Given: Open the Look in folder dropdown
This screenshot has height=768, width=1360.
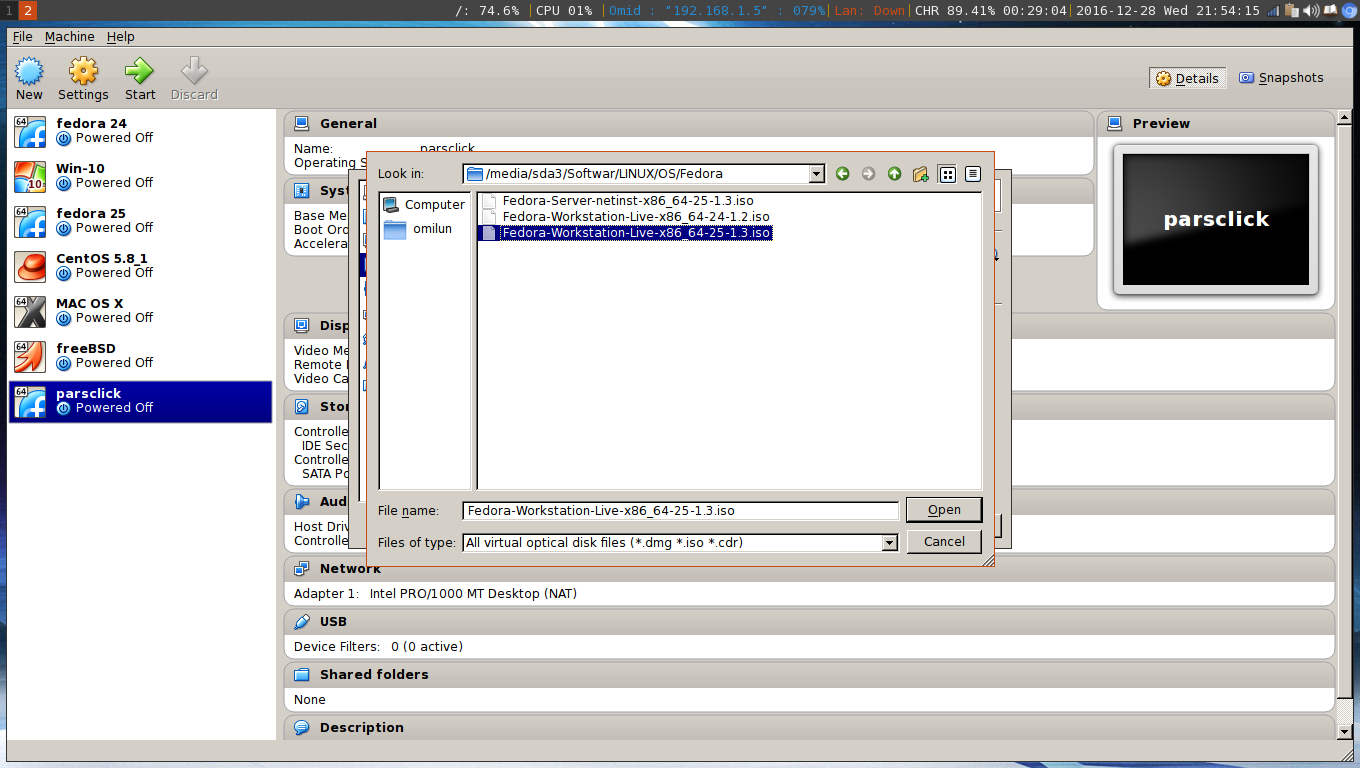Looking at the screenshot, I should (816, 173).
